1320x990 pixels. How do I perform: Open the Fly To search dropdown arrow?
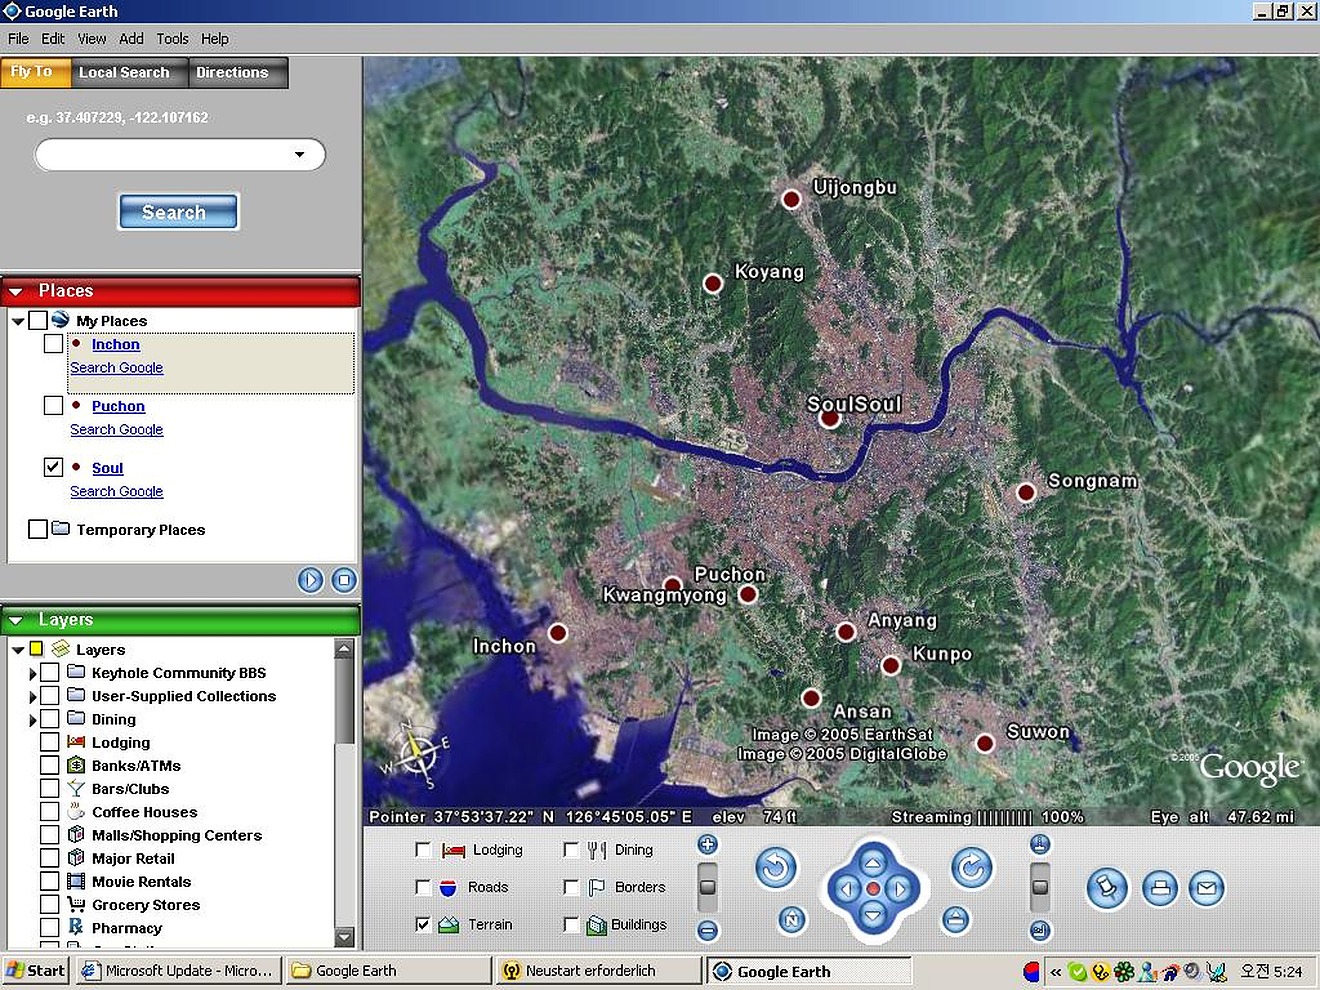point(299,155)
